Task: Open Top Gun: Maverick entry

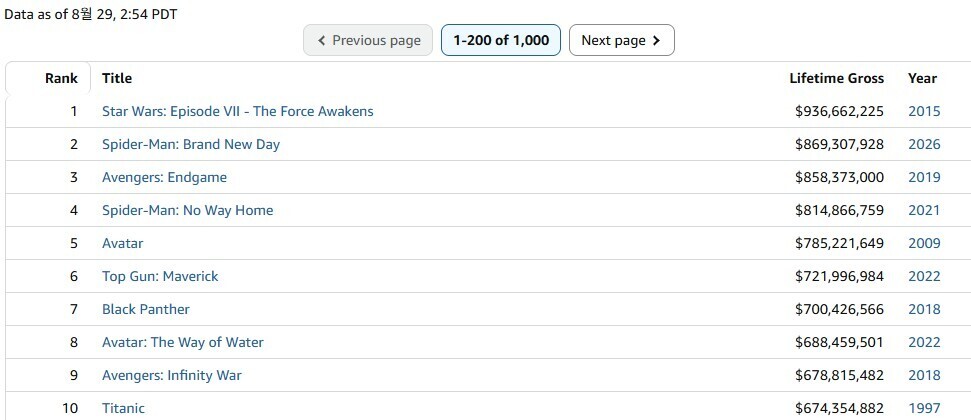Action: (160, 276)
